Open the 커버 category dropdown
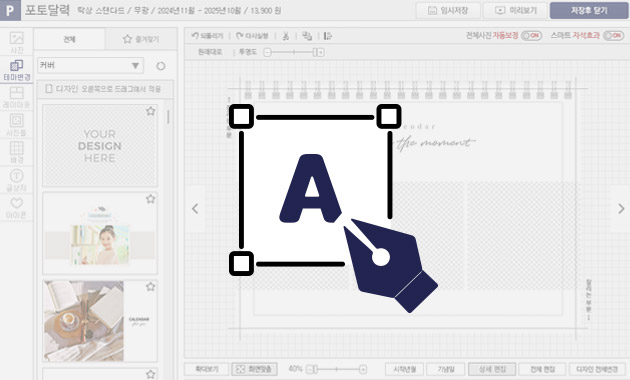This screenshot has height=380, width=630. tap(90, 65)
